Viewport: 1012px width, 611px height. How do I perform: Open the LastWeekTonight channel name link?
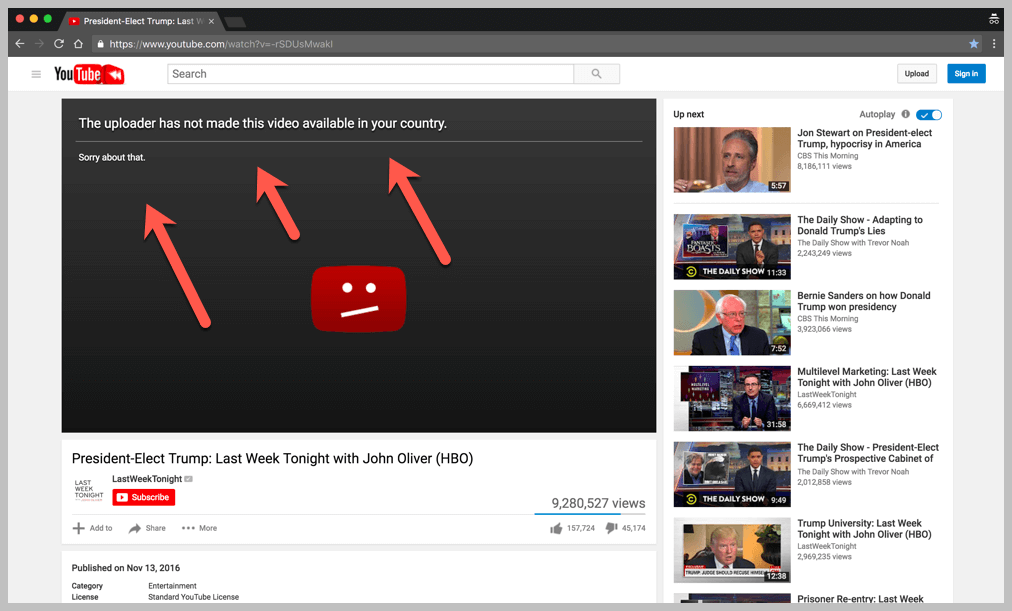[147, 479]
